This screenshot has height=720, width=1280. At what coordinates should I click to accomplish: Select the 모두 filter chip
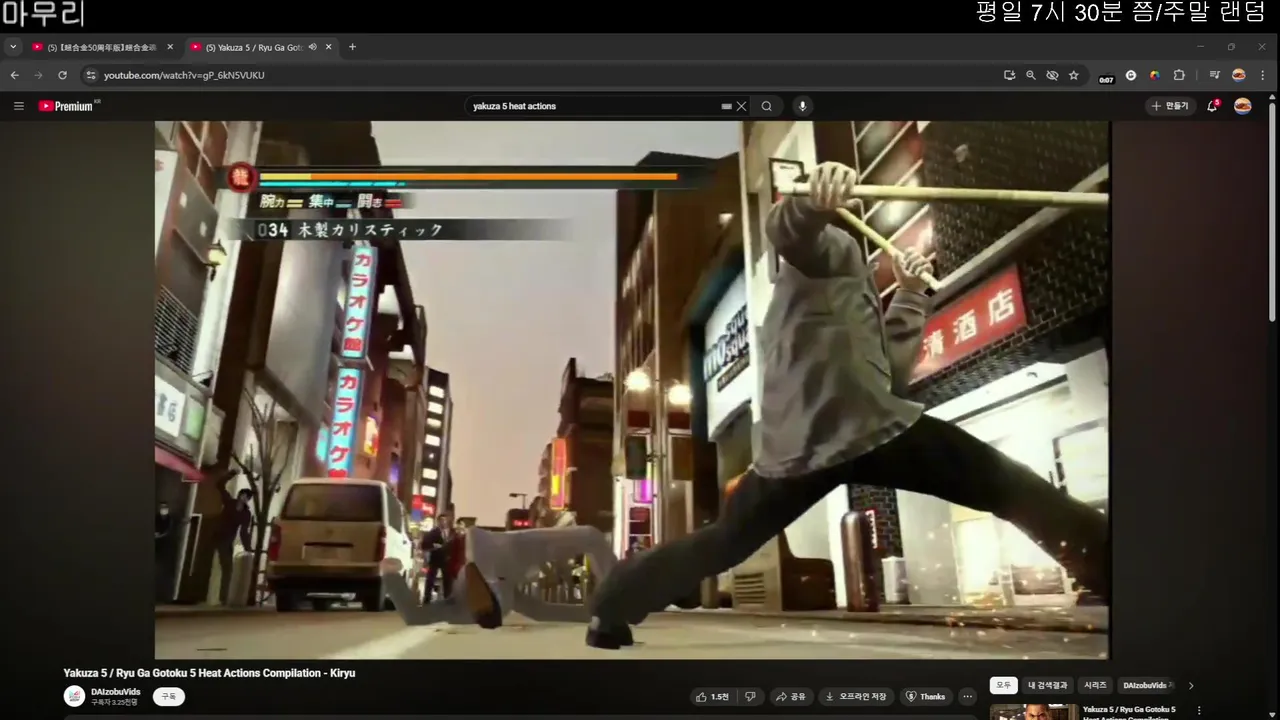pyautogui.click(x=1003, y=685)
